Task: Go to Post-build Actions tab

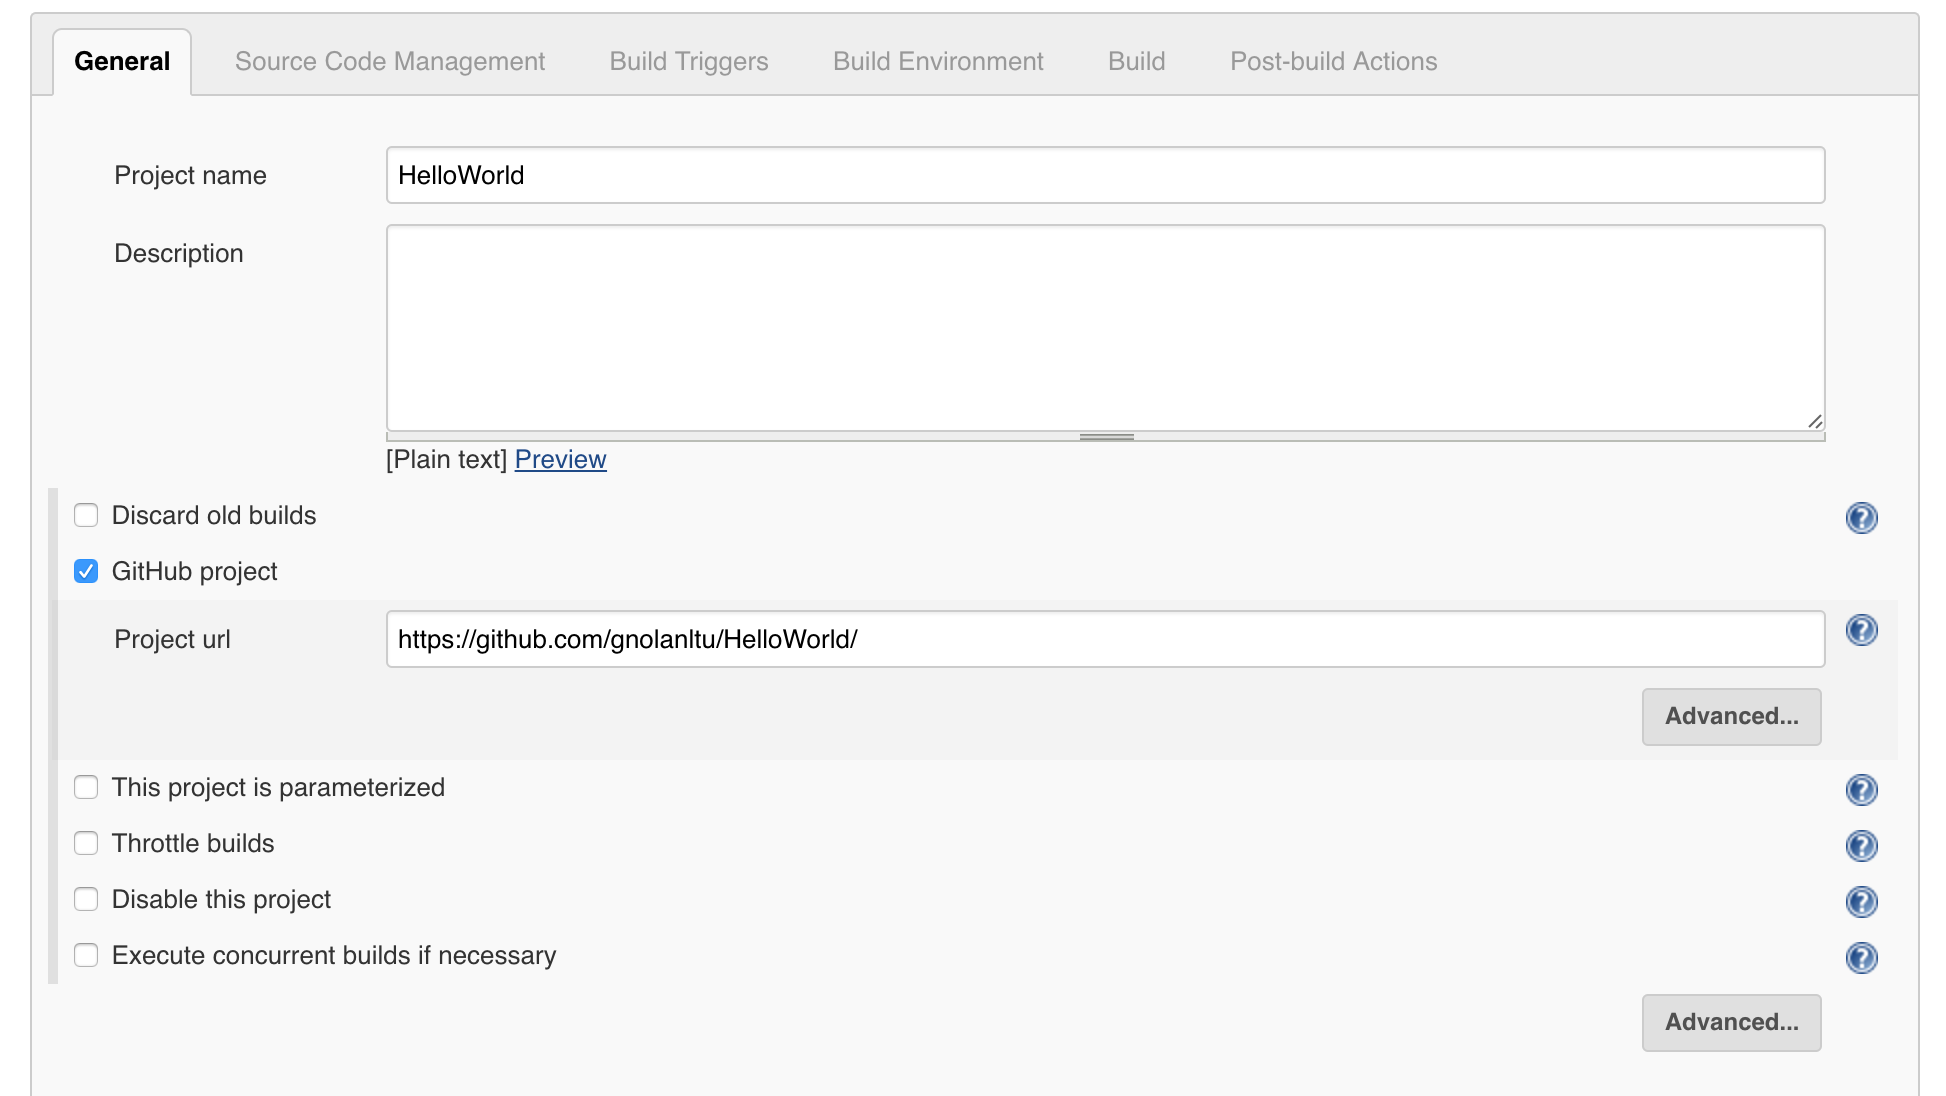Action: [x=1333, y=61]
